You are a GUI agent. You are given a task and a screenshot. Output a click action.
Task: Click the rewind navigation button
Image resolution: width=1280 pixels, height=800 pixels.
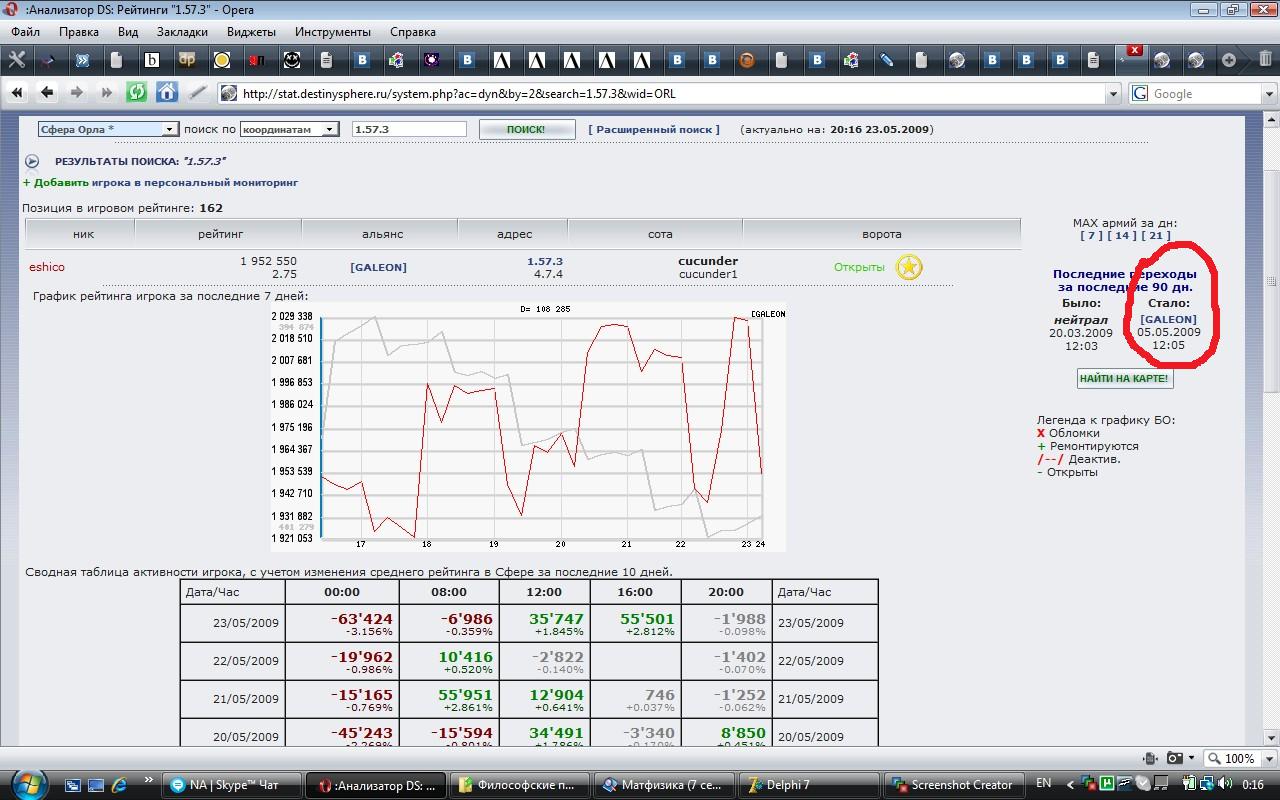(17, 93)
